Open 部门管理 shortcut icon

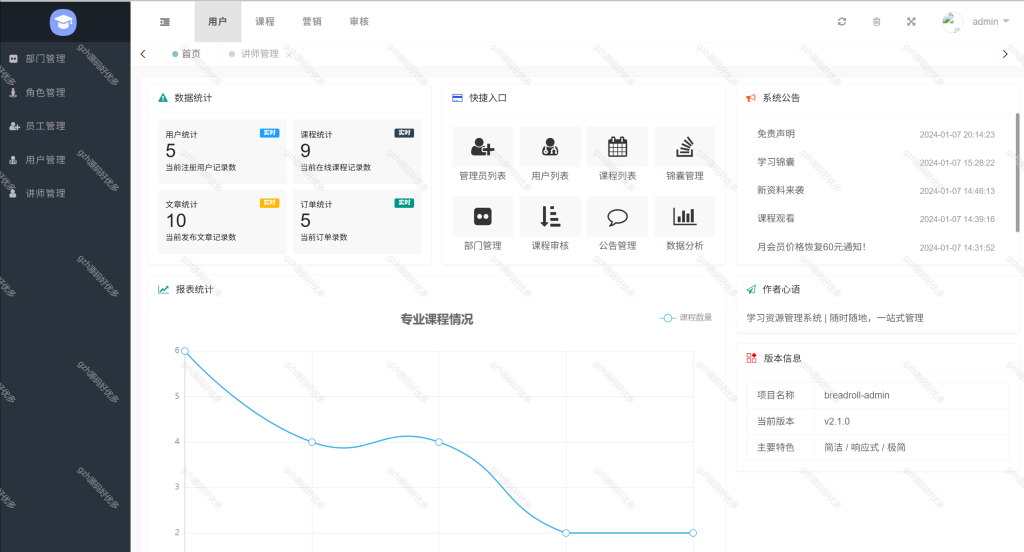(483, 216)
